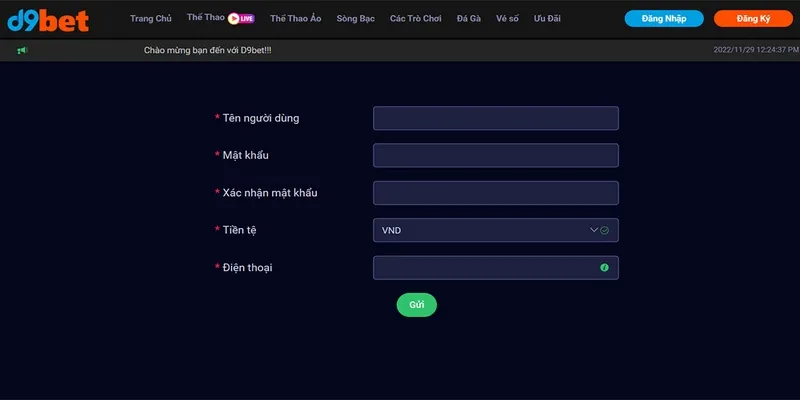Viewport: 800px width, 400px height.
Task: Navigate to Vé số
Action: tap(508, 19)
